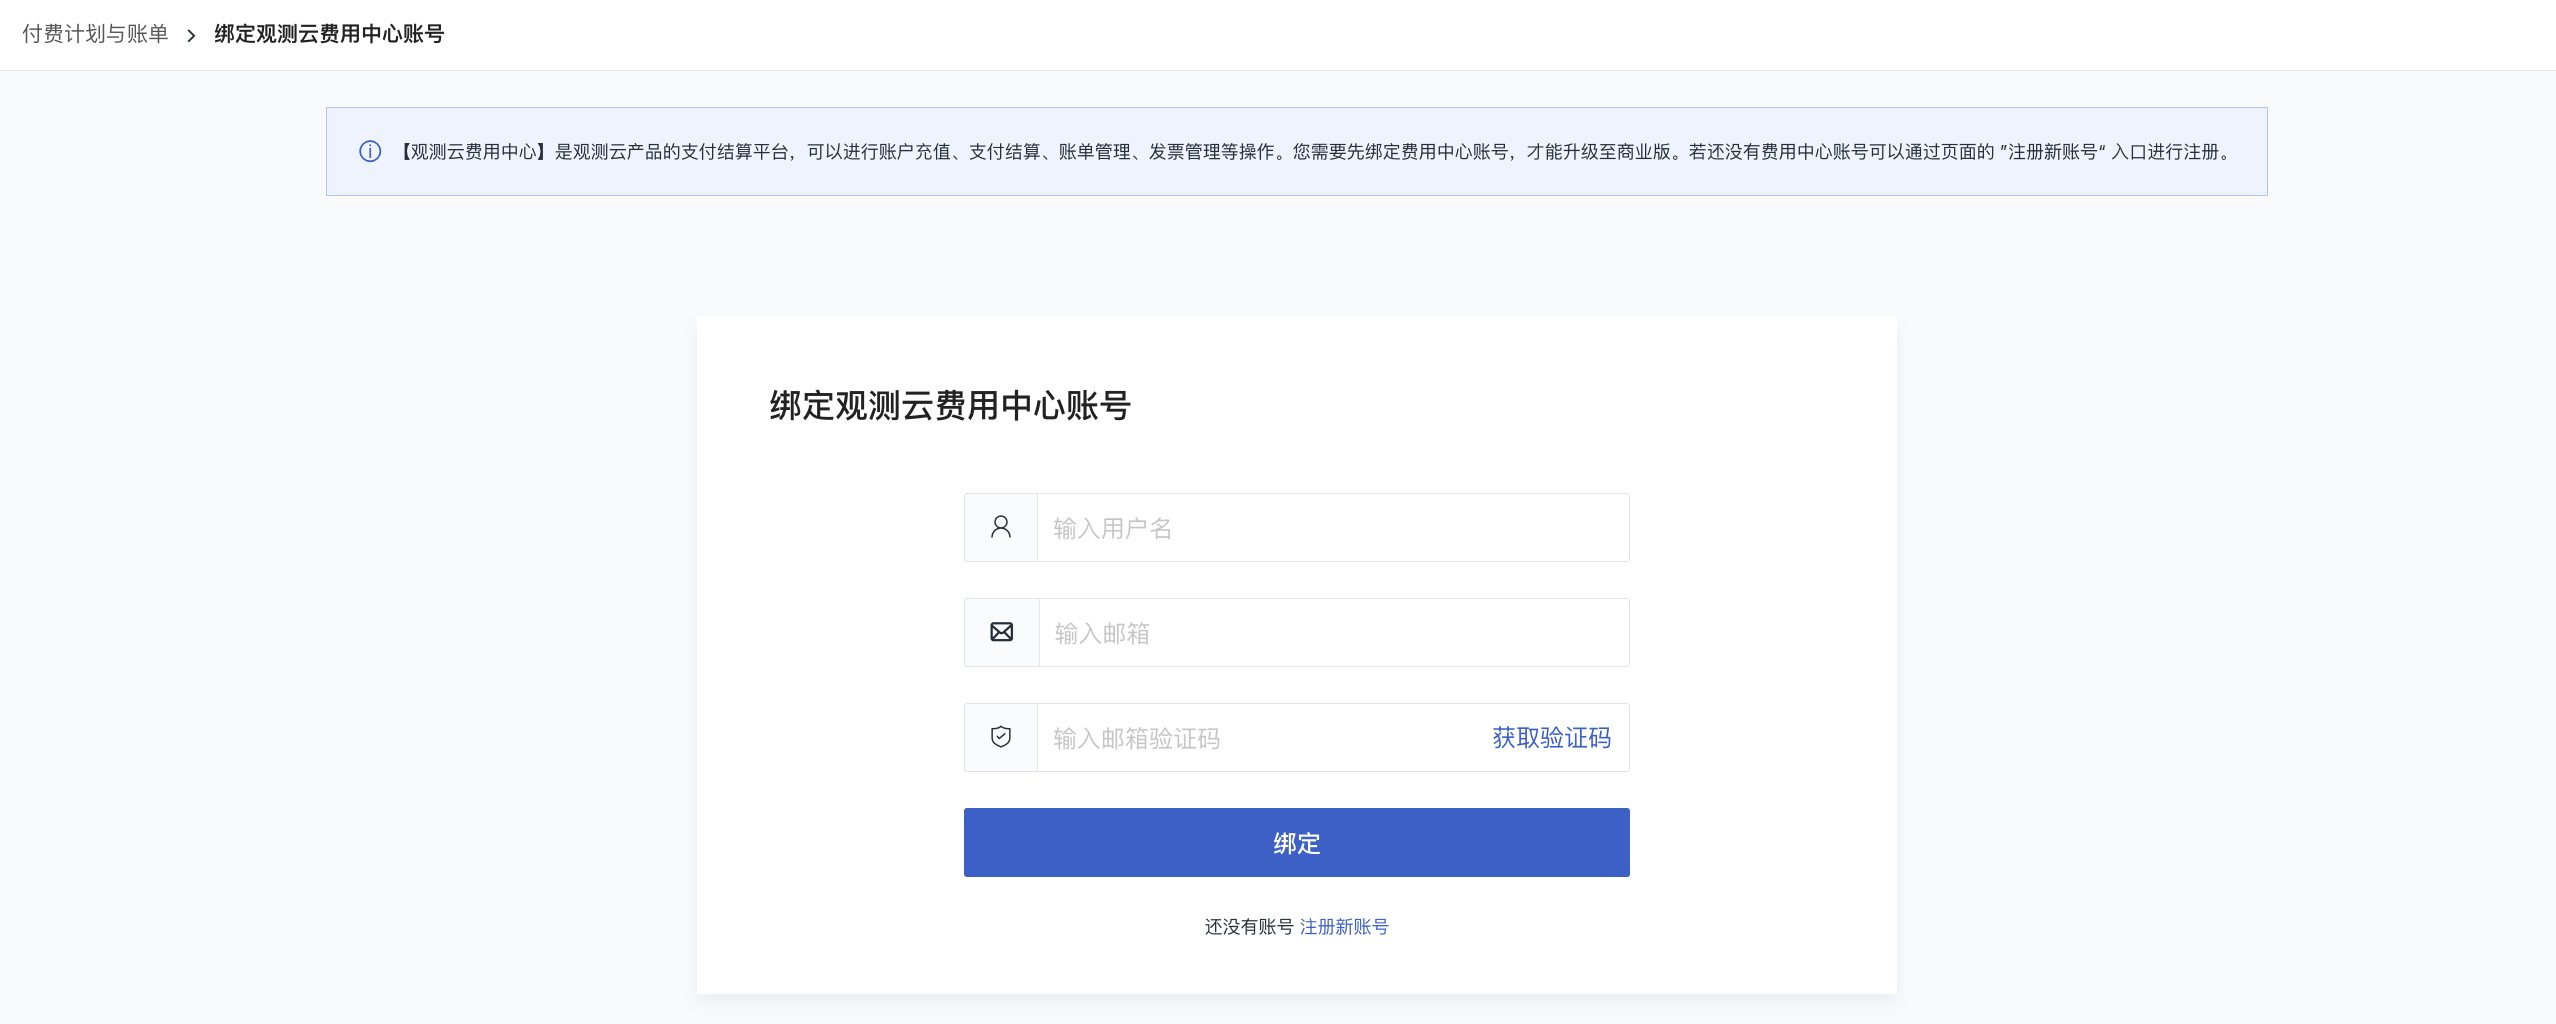Go back to 付费计划与账单 breadcrumb
2556x1024 pixels.
(x=95, y=34)
